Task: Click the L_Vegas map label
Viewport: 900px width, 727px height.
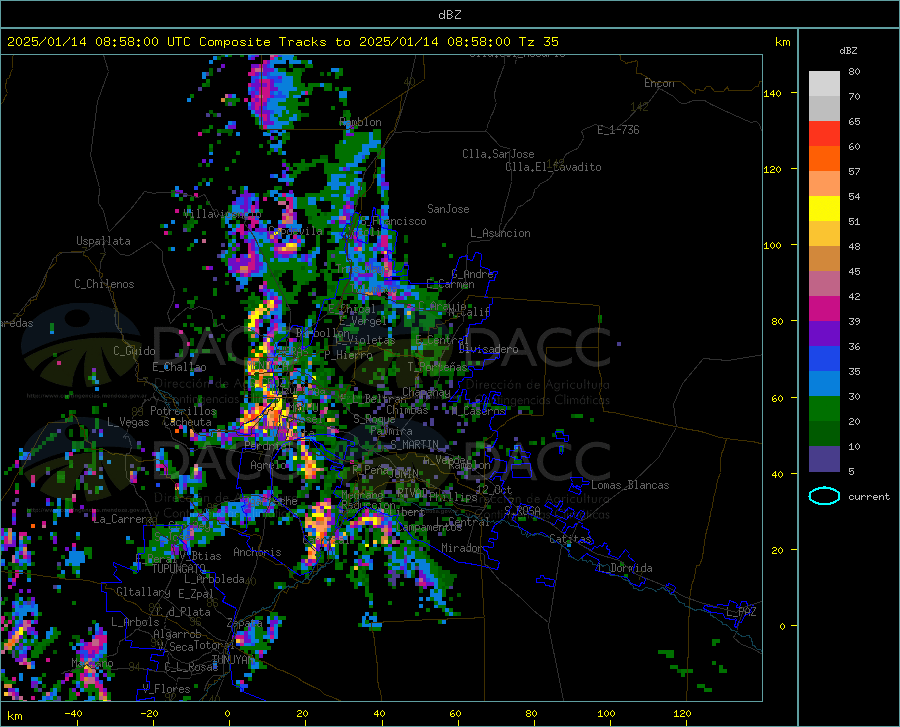Action: 128,422
